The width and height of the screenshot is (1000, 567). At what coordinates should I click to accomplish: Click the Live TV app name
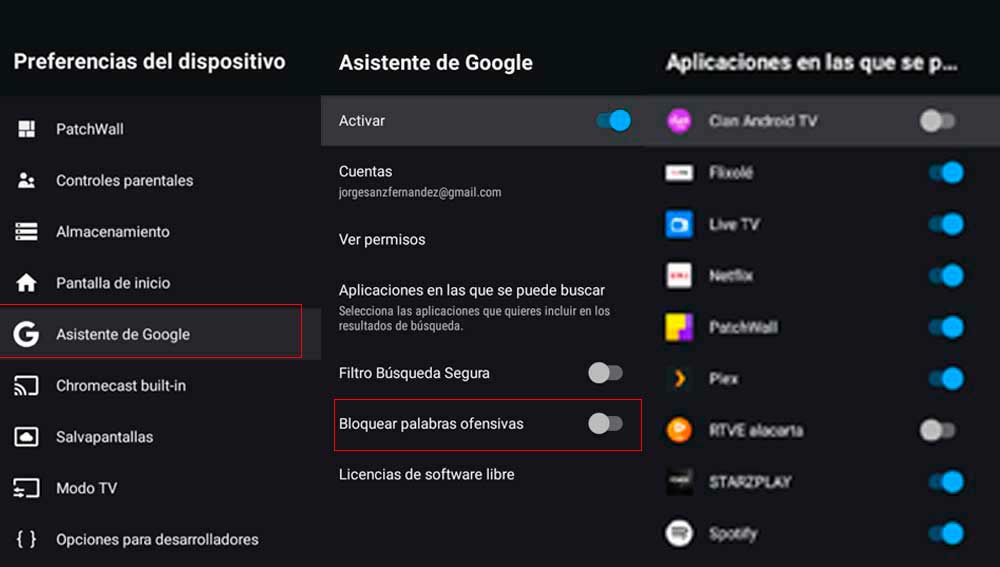(734, 225)
